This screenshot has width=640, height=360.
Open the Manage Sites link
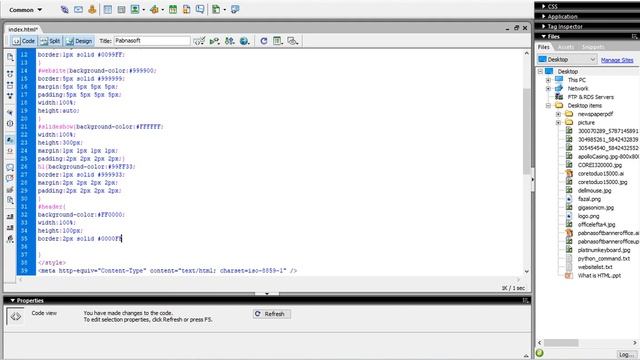point(617,60)
